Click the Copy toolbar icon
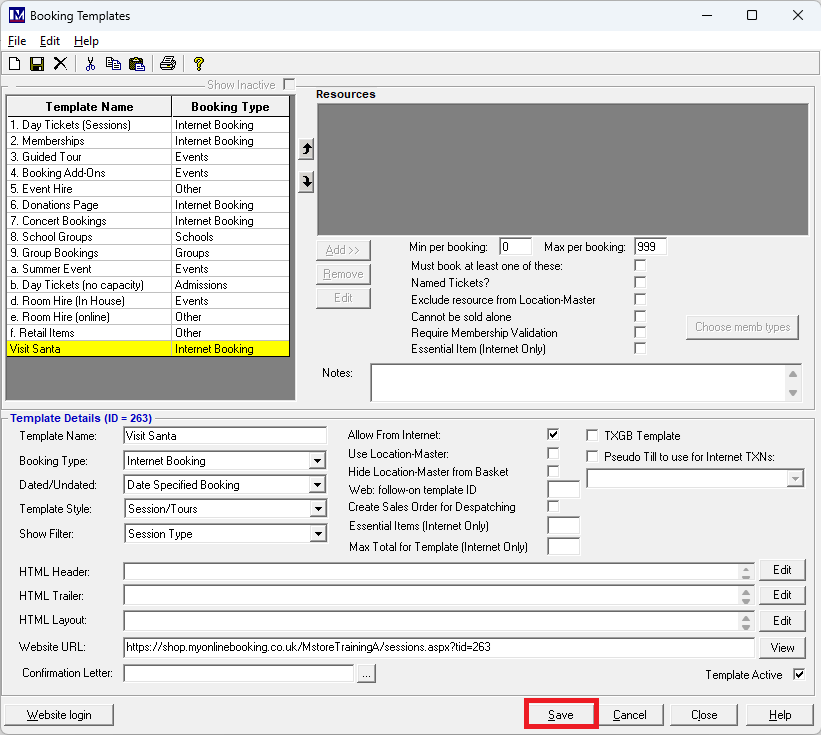Screen dimensions: 821x735 (x=113, y=64)
